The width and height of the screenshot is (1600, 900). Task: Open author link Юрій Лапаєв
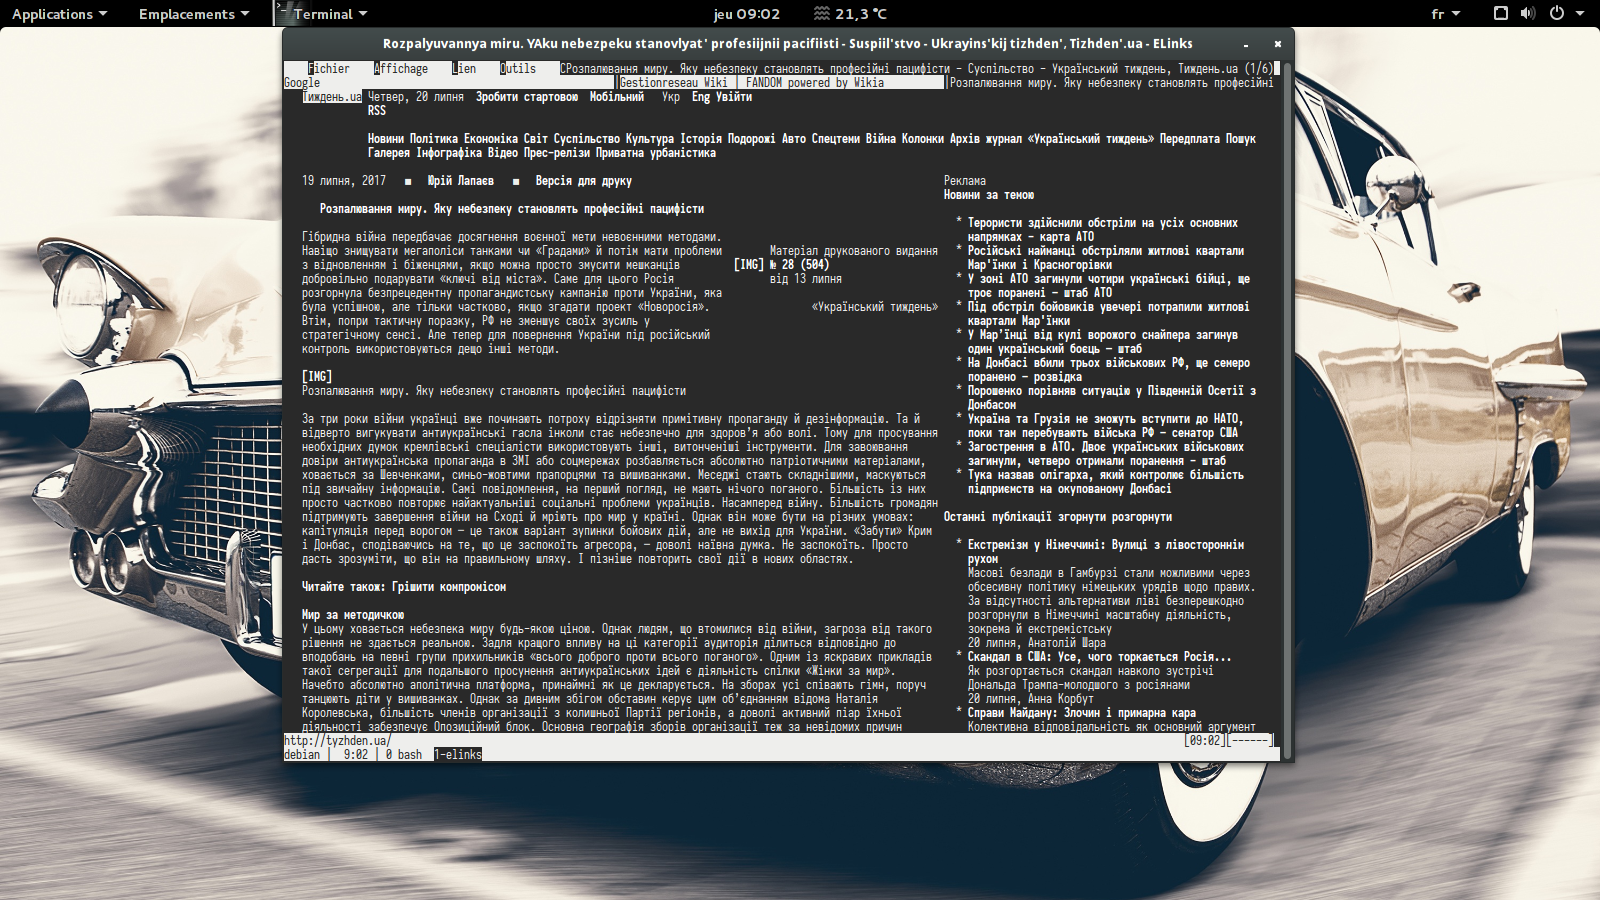[461, 181]
